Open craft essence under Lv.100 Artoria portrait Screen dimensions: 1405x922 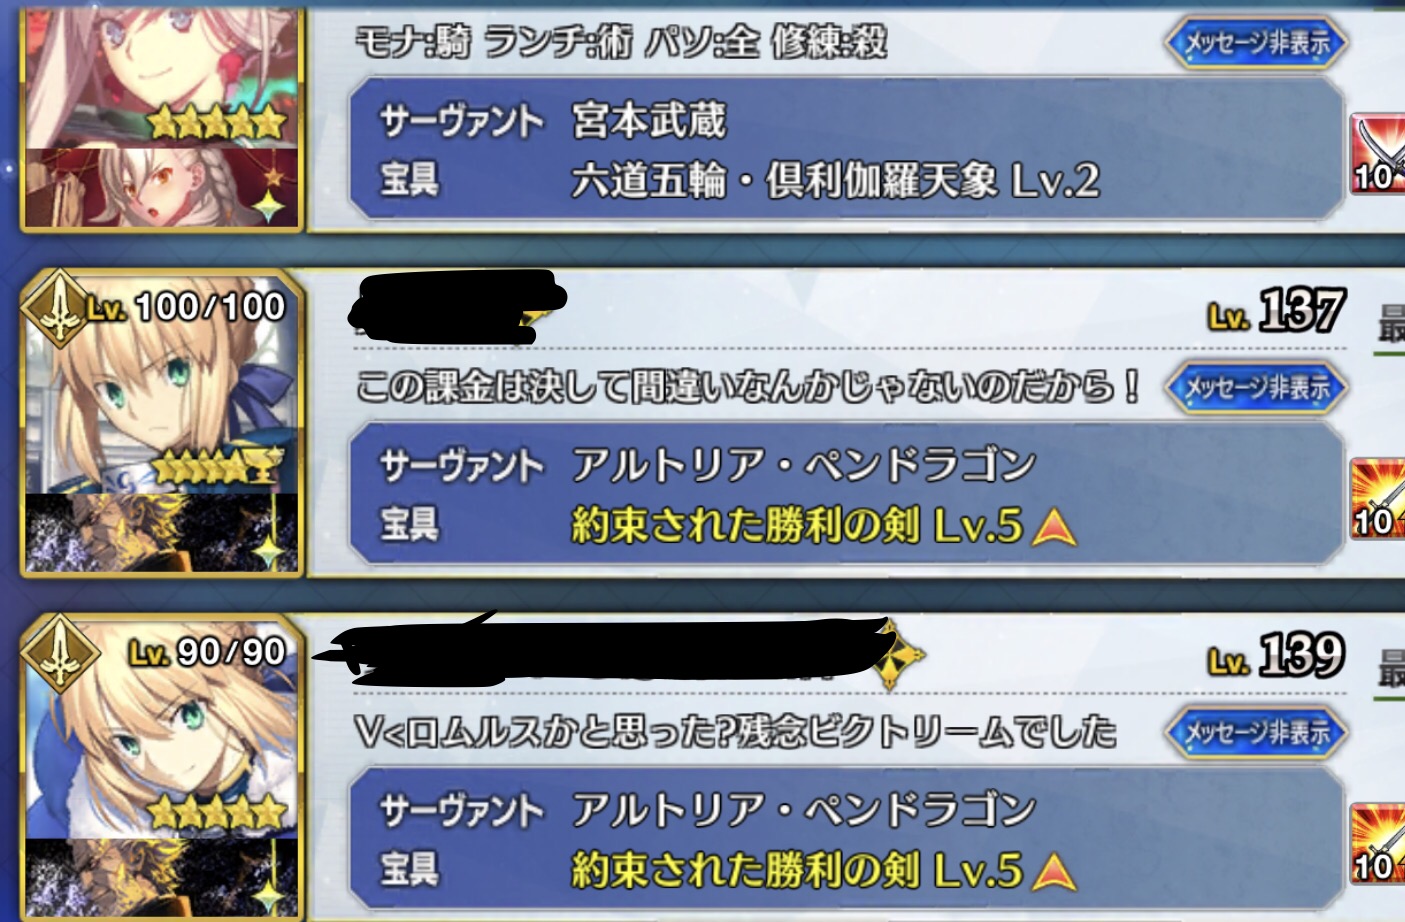tap(161, 533)
